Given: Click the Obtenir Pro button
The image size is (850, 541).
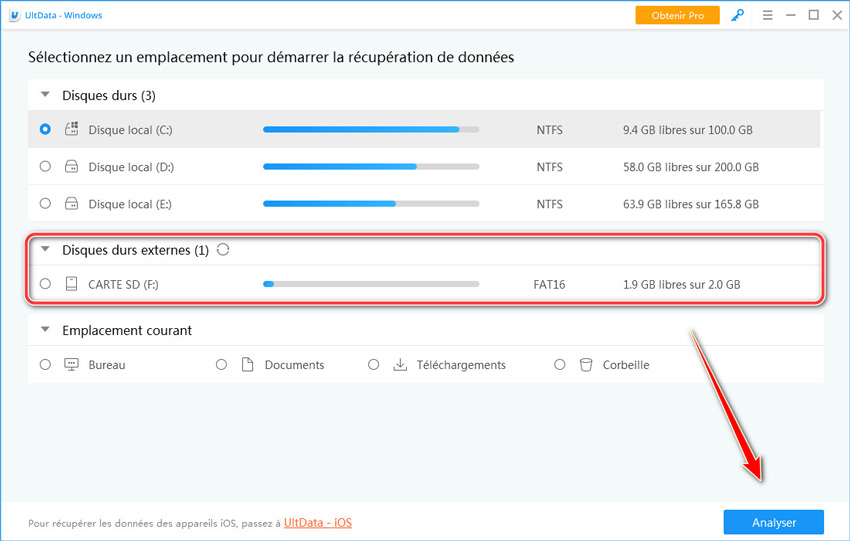Looking at the screenshot, I should pos(677,16).
